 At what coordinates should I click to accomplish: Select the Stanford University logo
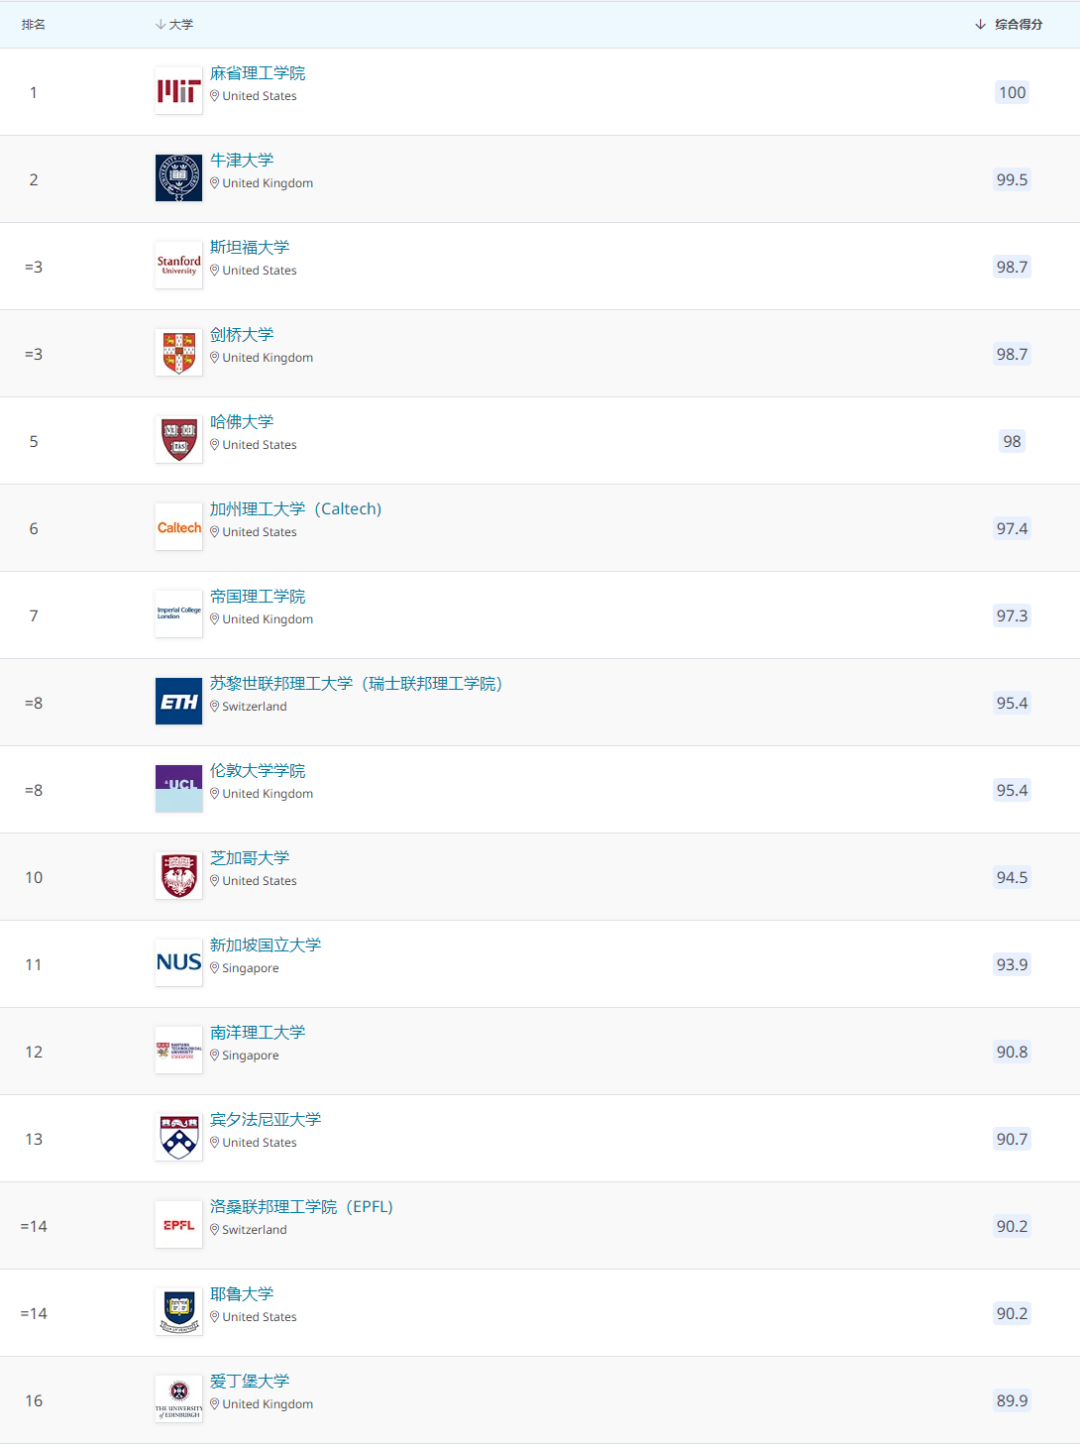[179, 265]
